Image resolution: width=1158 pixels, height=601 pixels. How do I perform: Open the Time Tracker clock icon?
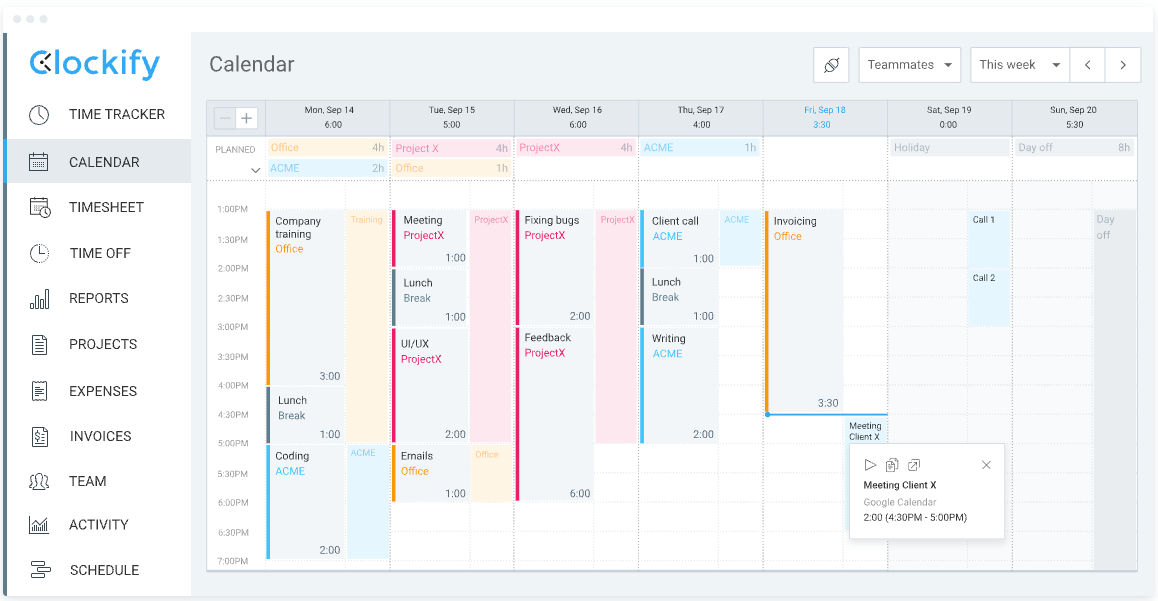(x=39, y=114)
